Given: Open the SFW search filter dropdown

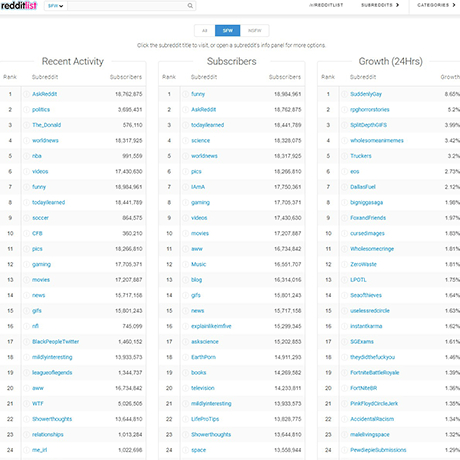Looking at the screenshot, I should pos(56,6).
